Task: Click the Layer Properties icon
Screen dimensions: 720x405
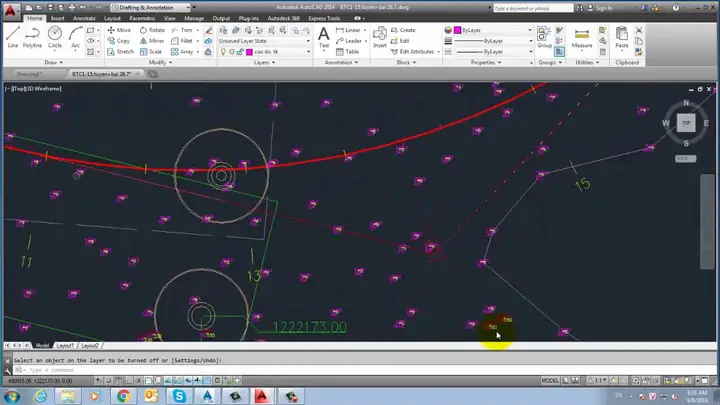Action: tap(223, 30)
